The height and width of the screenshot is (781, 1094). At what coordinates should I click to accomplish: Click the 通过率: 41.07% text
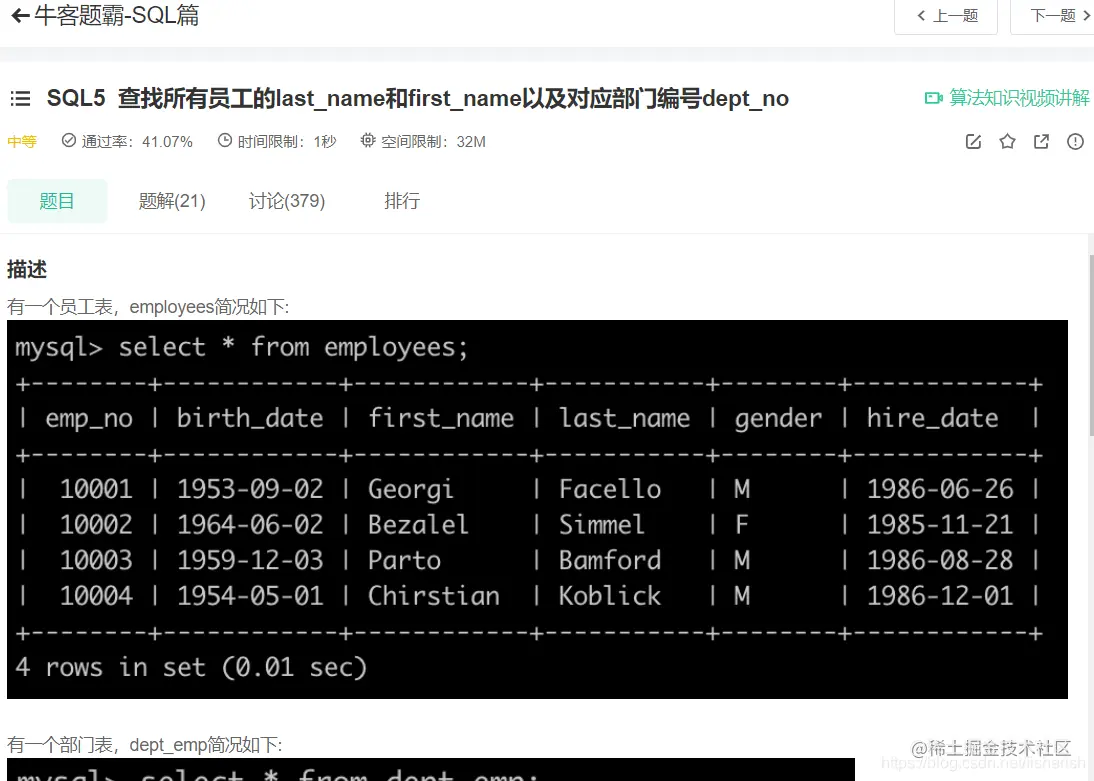tap(127, 142)
